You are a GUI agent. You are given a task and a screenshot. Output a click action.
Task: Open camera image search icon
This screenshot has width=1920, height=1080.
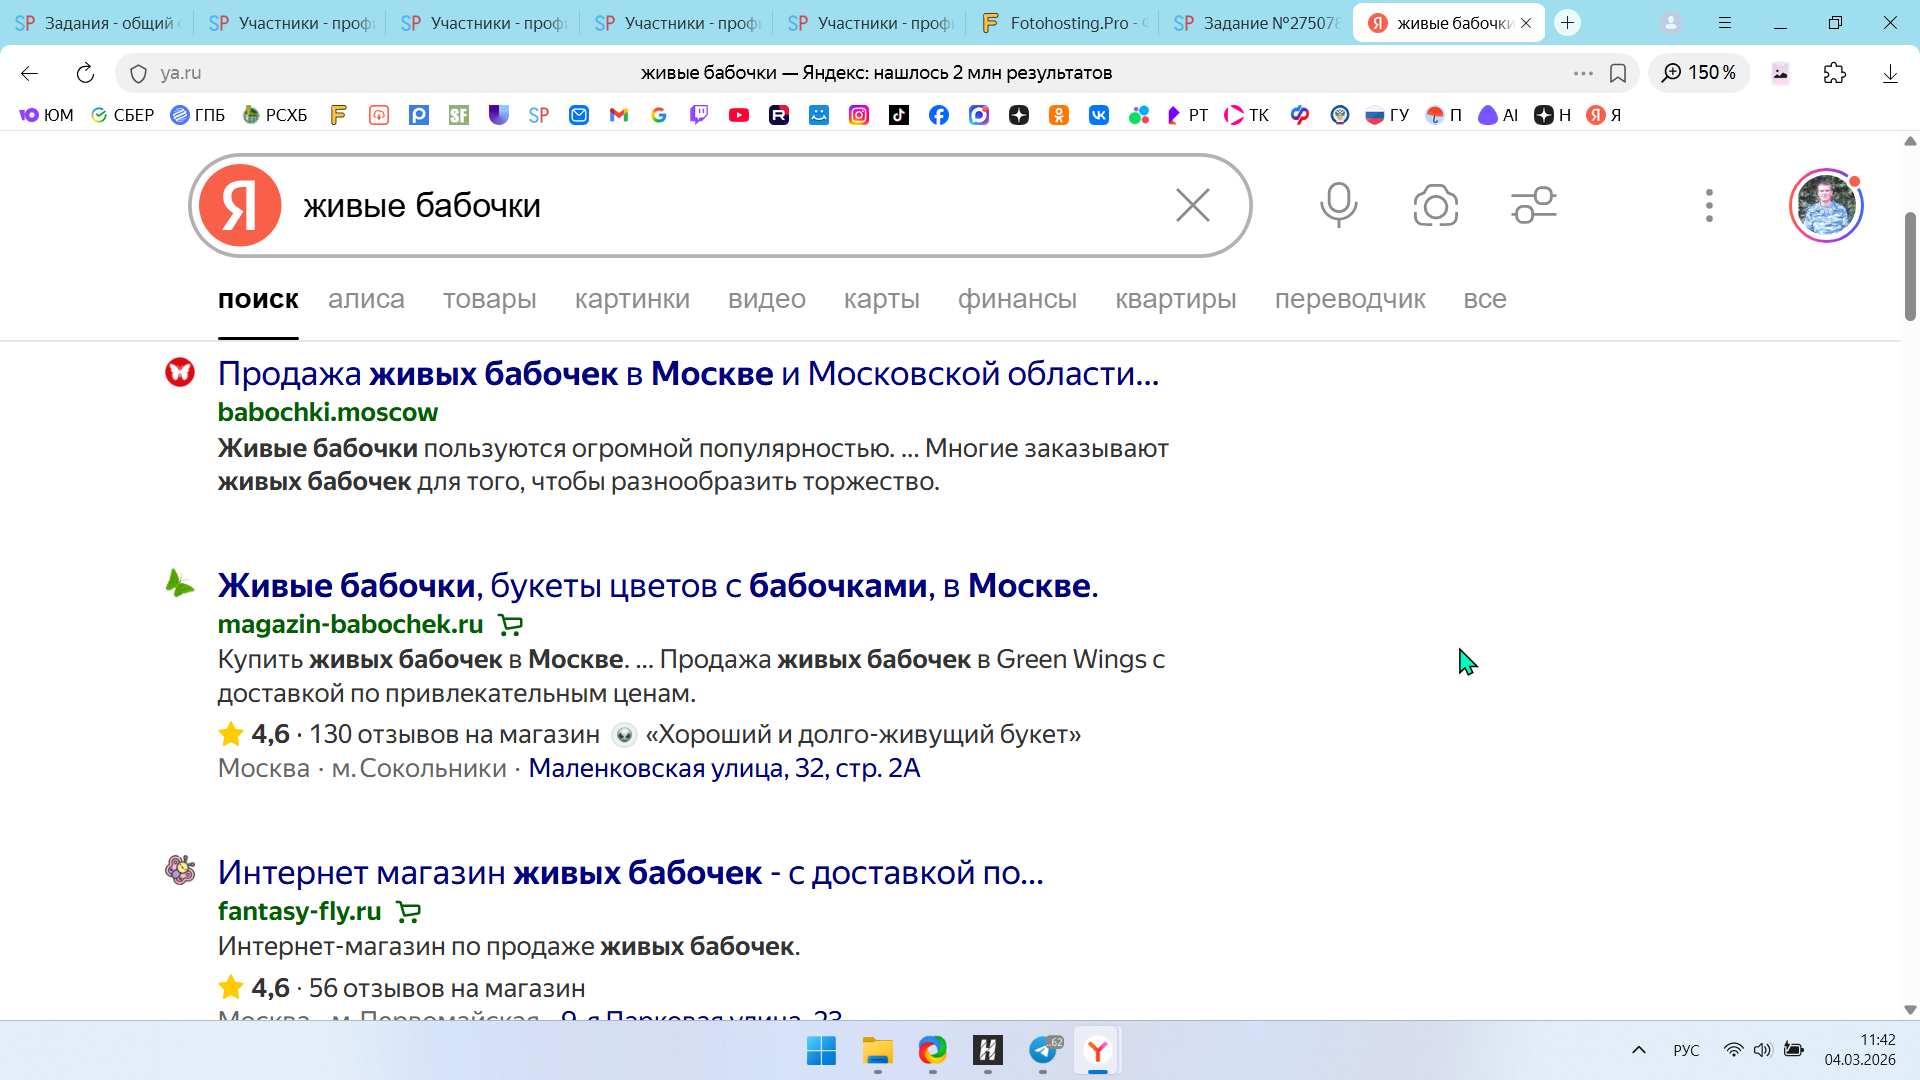(x=1435, y=206)
